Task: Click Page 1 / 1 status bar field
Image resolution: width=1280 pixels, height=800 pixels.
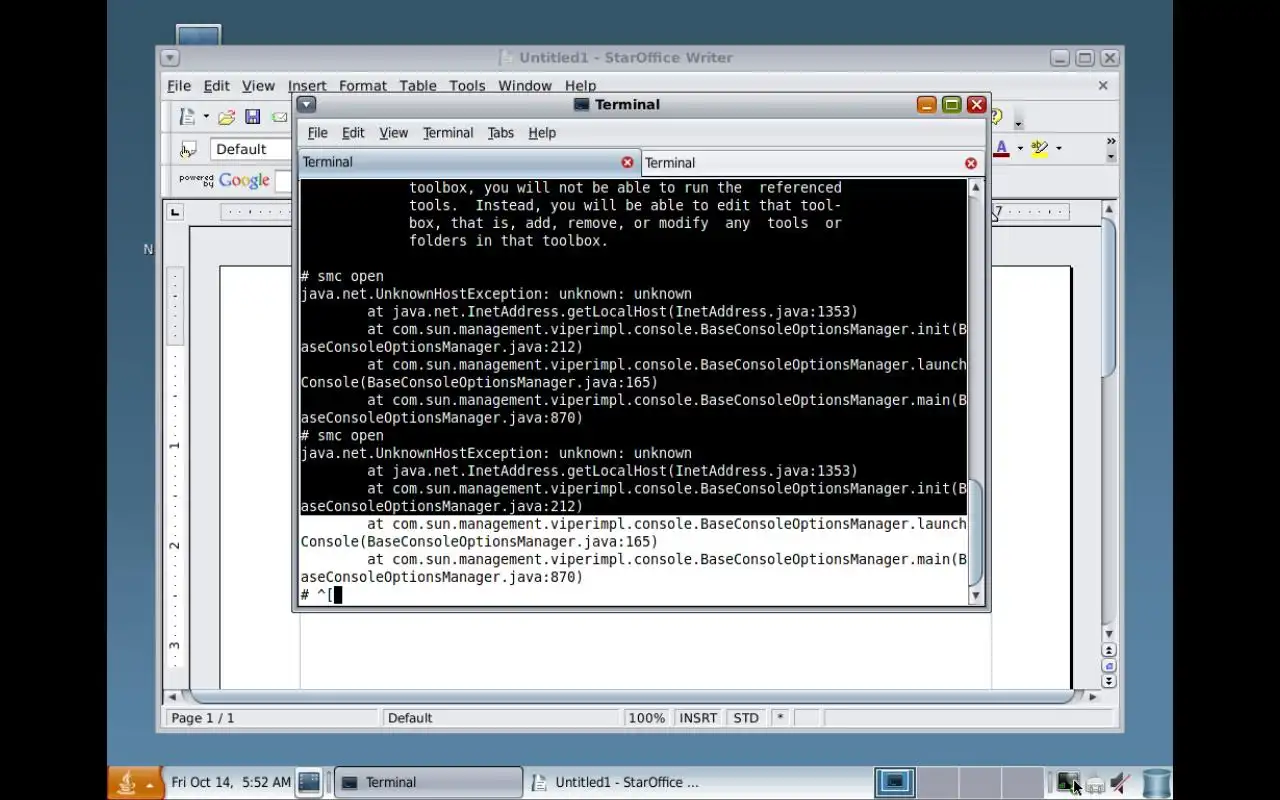Action: pyautogui.click(x=272, y=718)
